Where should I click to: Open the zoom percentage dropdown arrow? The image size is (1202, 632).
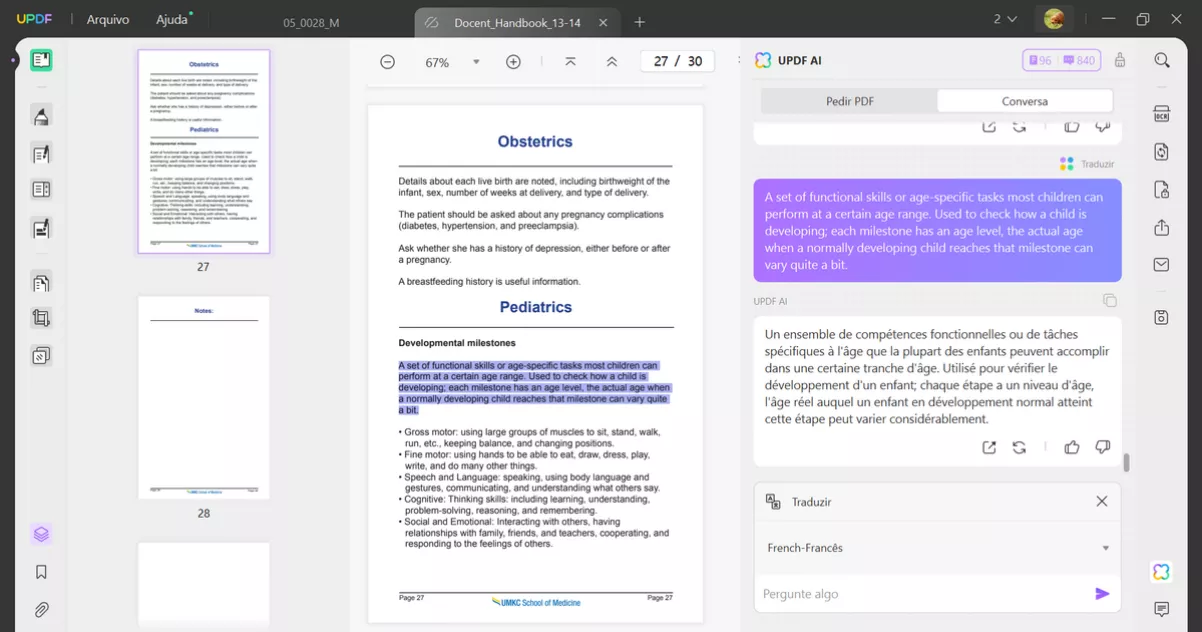[476, 62]
